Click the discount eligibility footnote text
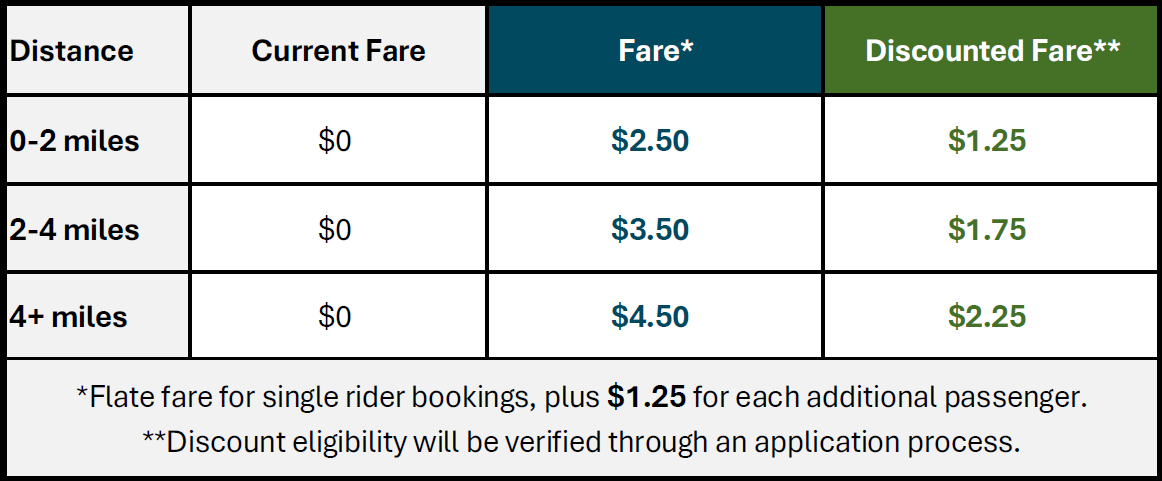Image resolution: width=1162 pixels, height=481 pixels. (x=580, y=441)
